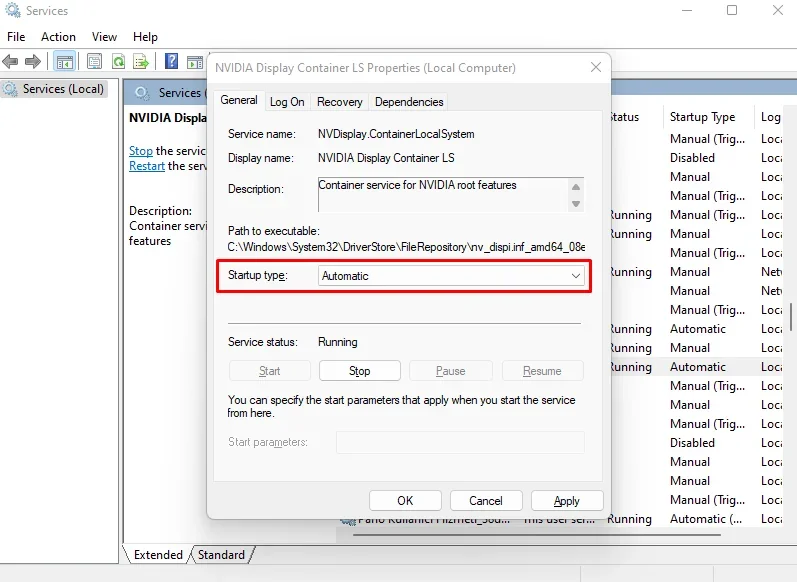The image size is (797, 582).
Task: Click the greyed Pause button
Action: pos(450,371)
